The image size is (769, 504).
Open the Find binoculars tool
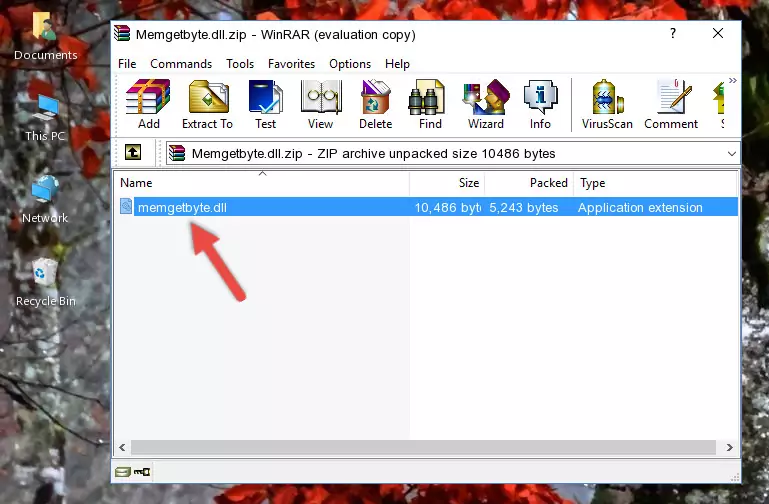430,104
